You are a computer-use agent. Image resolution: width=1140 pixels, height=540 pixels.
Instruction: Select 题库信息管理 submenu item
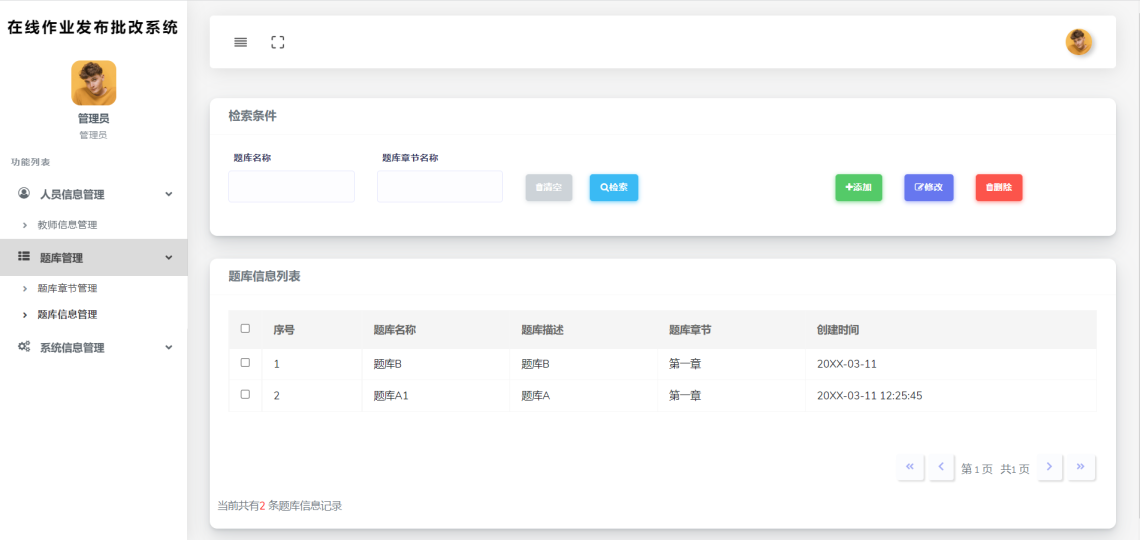pyautogui.click(x=68, y=315)
